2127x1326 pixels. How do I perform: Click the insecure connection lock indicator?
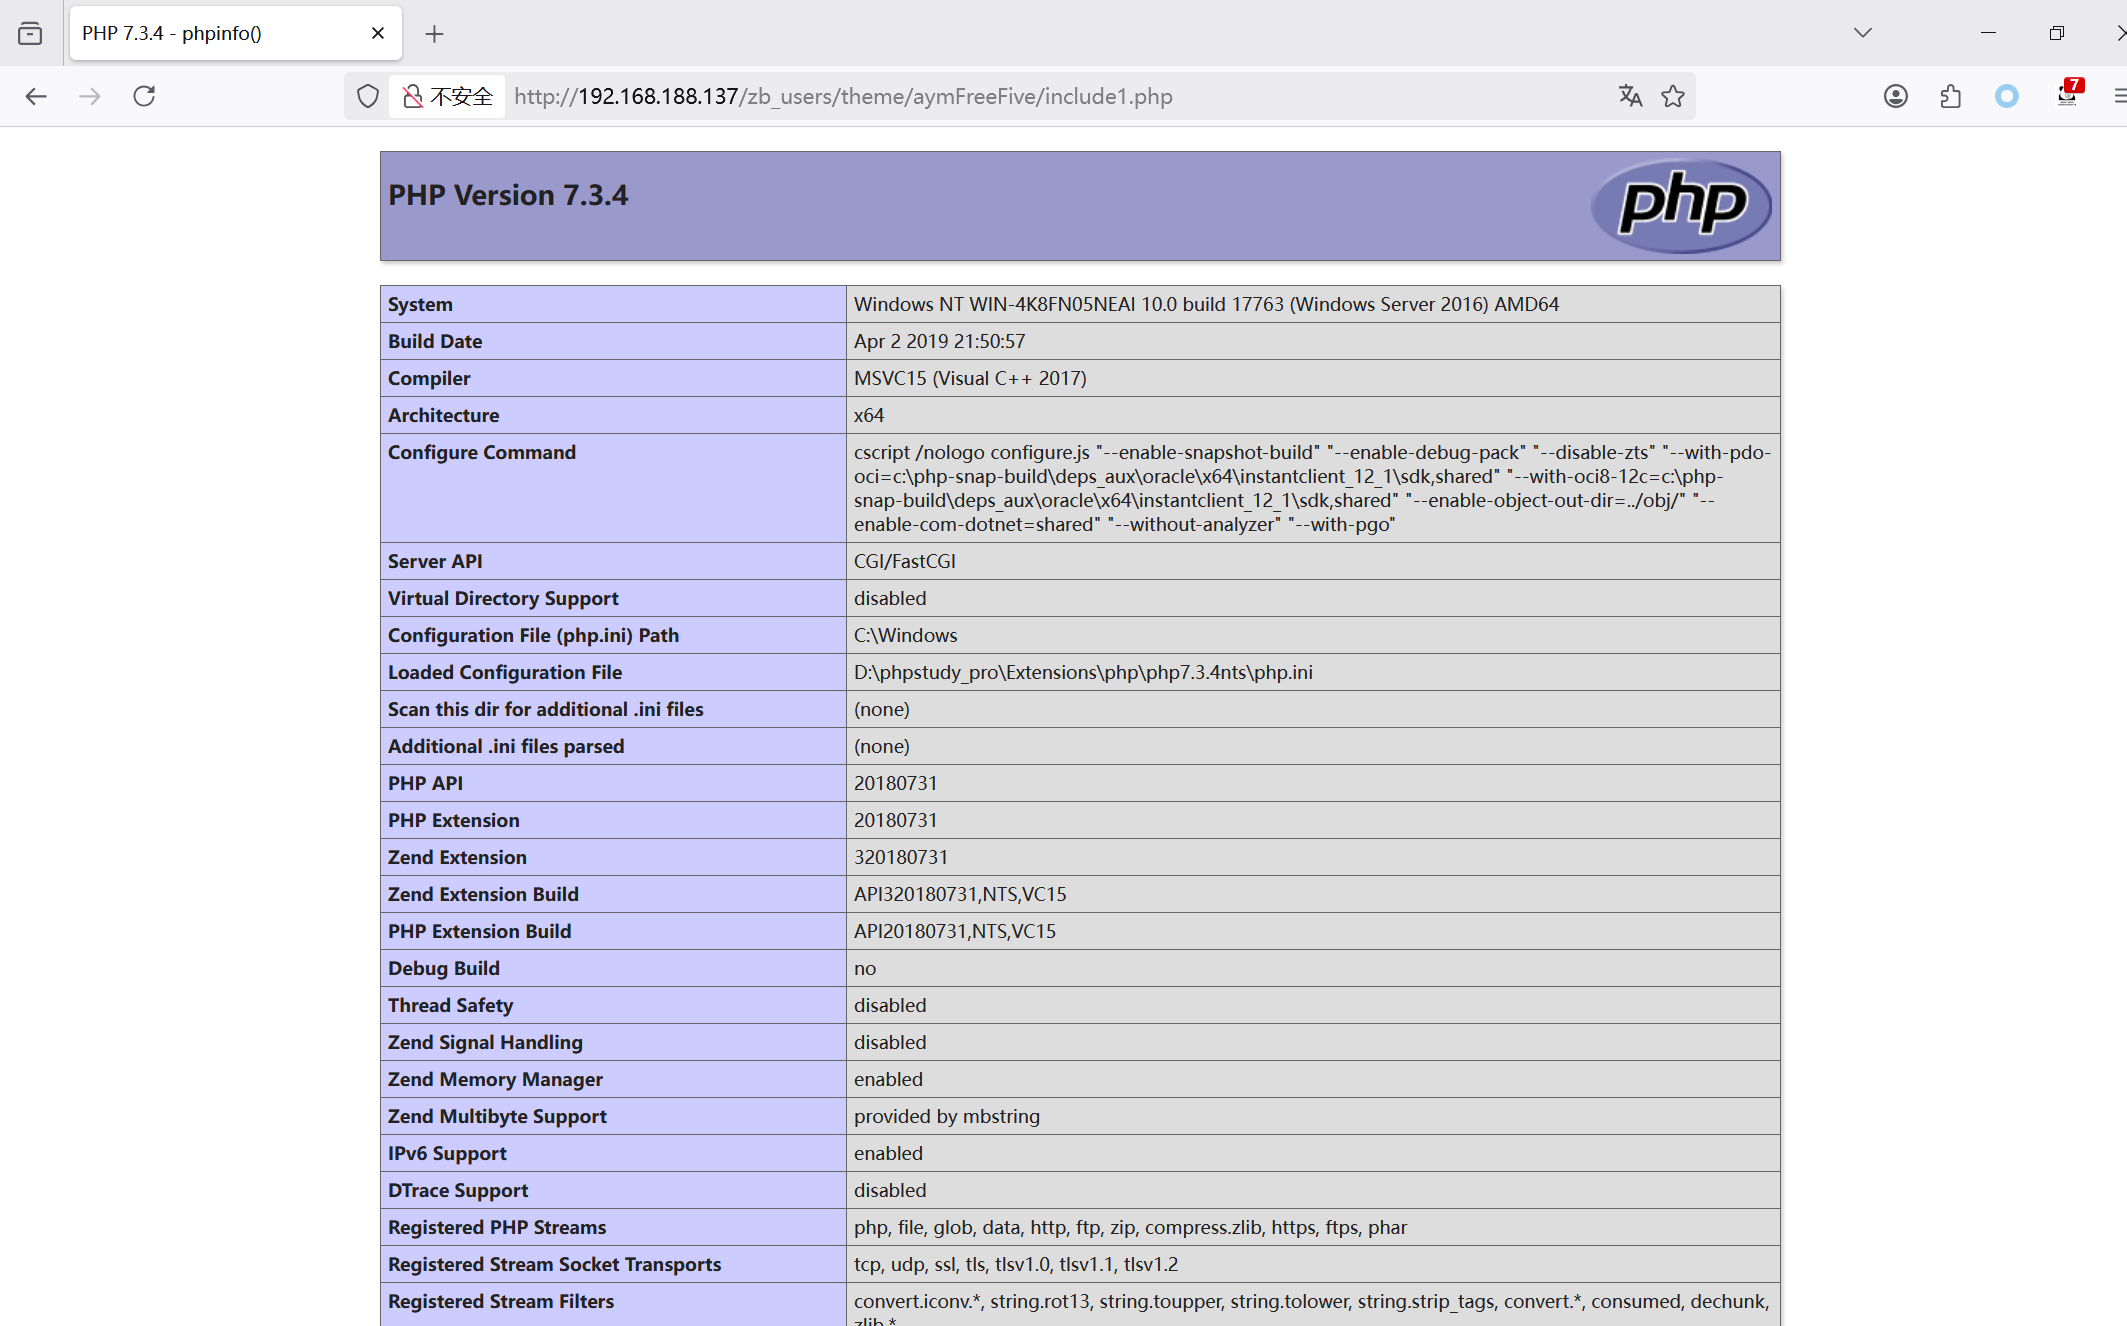(x=447, y=96)
